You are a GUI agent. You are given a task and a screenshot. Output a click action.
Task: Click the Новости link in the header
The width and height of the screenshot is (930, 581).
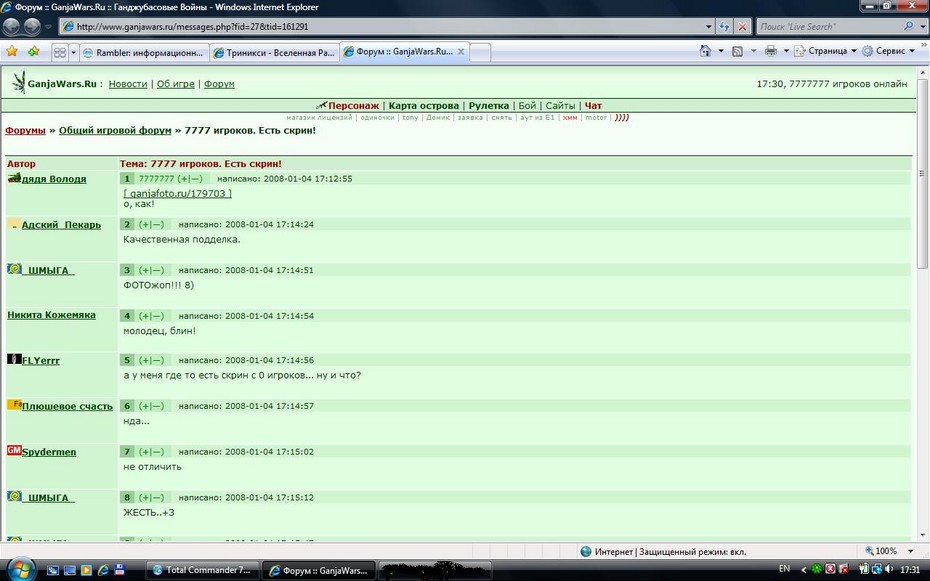pyautogui.click(x=128, y=84)
